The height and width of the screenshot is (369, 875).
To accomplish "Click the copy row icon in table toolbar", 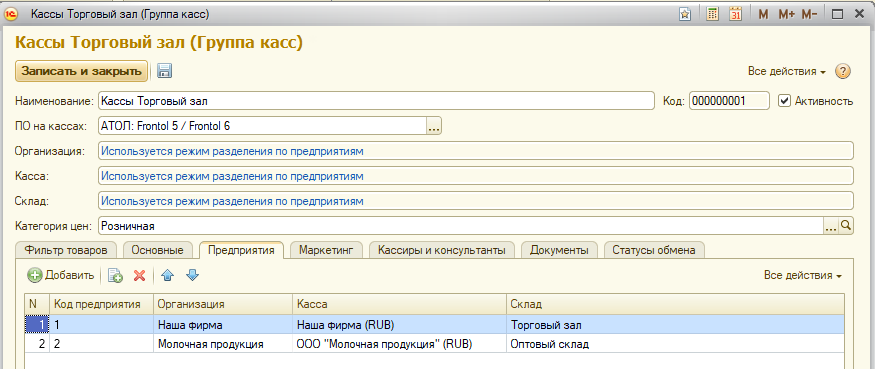I will (116, 275).
